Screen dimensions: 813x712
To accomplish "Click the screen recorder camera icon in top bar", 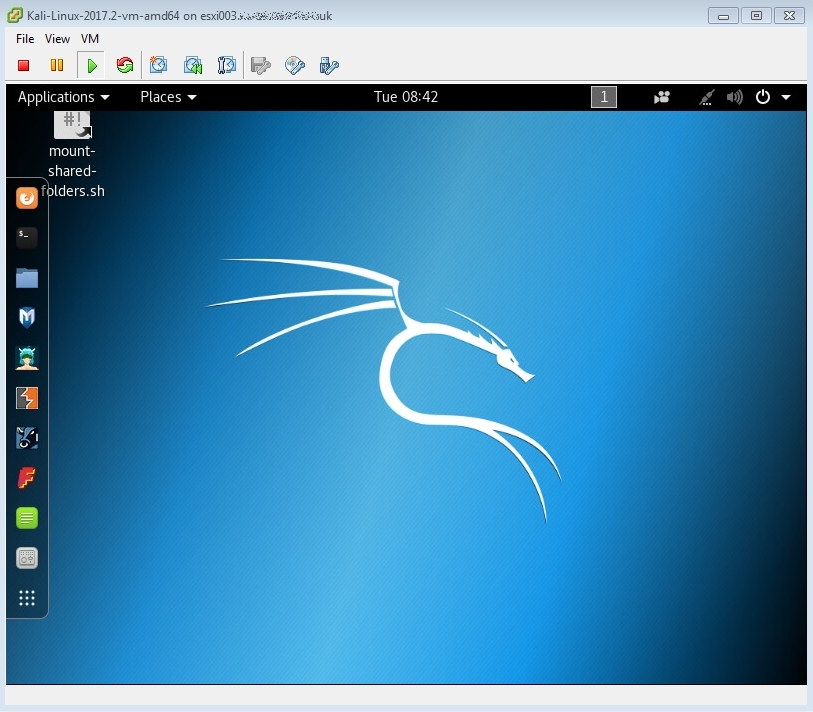I will point(662,97).
